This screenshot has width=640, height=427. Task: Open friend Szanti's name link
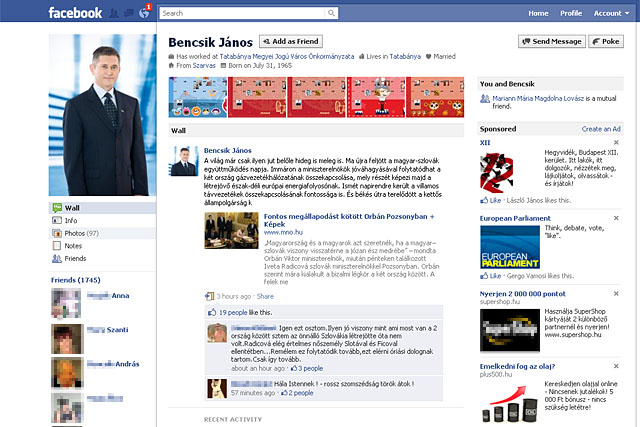tap(108, 329)
